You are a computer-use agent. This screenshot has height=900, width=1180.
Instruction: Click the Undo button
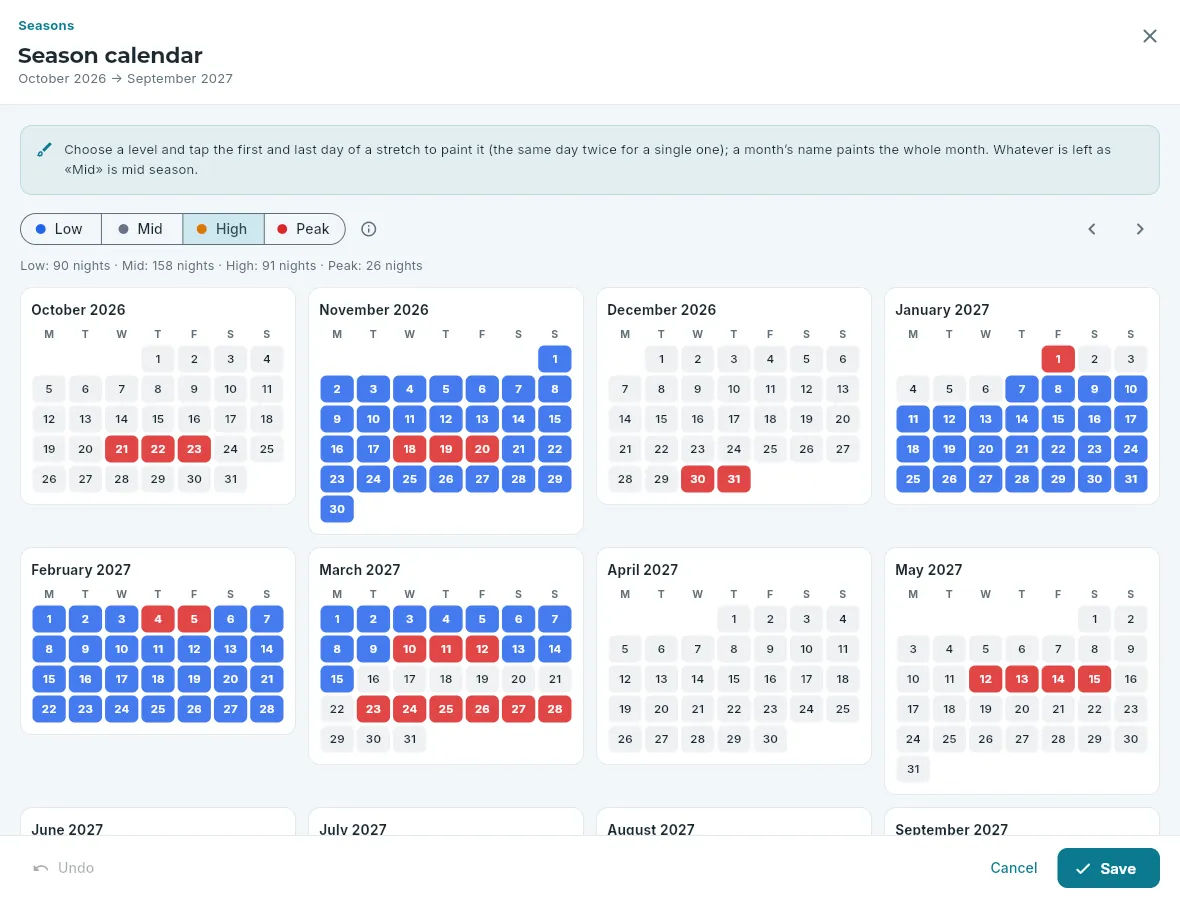tap(64, 868)
